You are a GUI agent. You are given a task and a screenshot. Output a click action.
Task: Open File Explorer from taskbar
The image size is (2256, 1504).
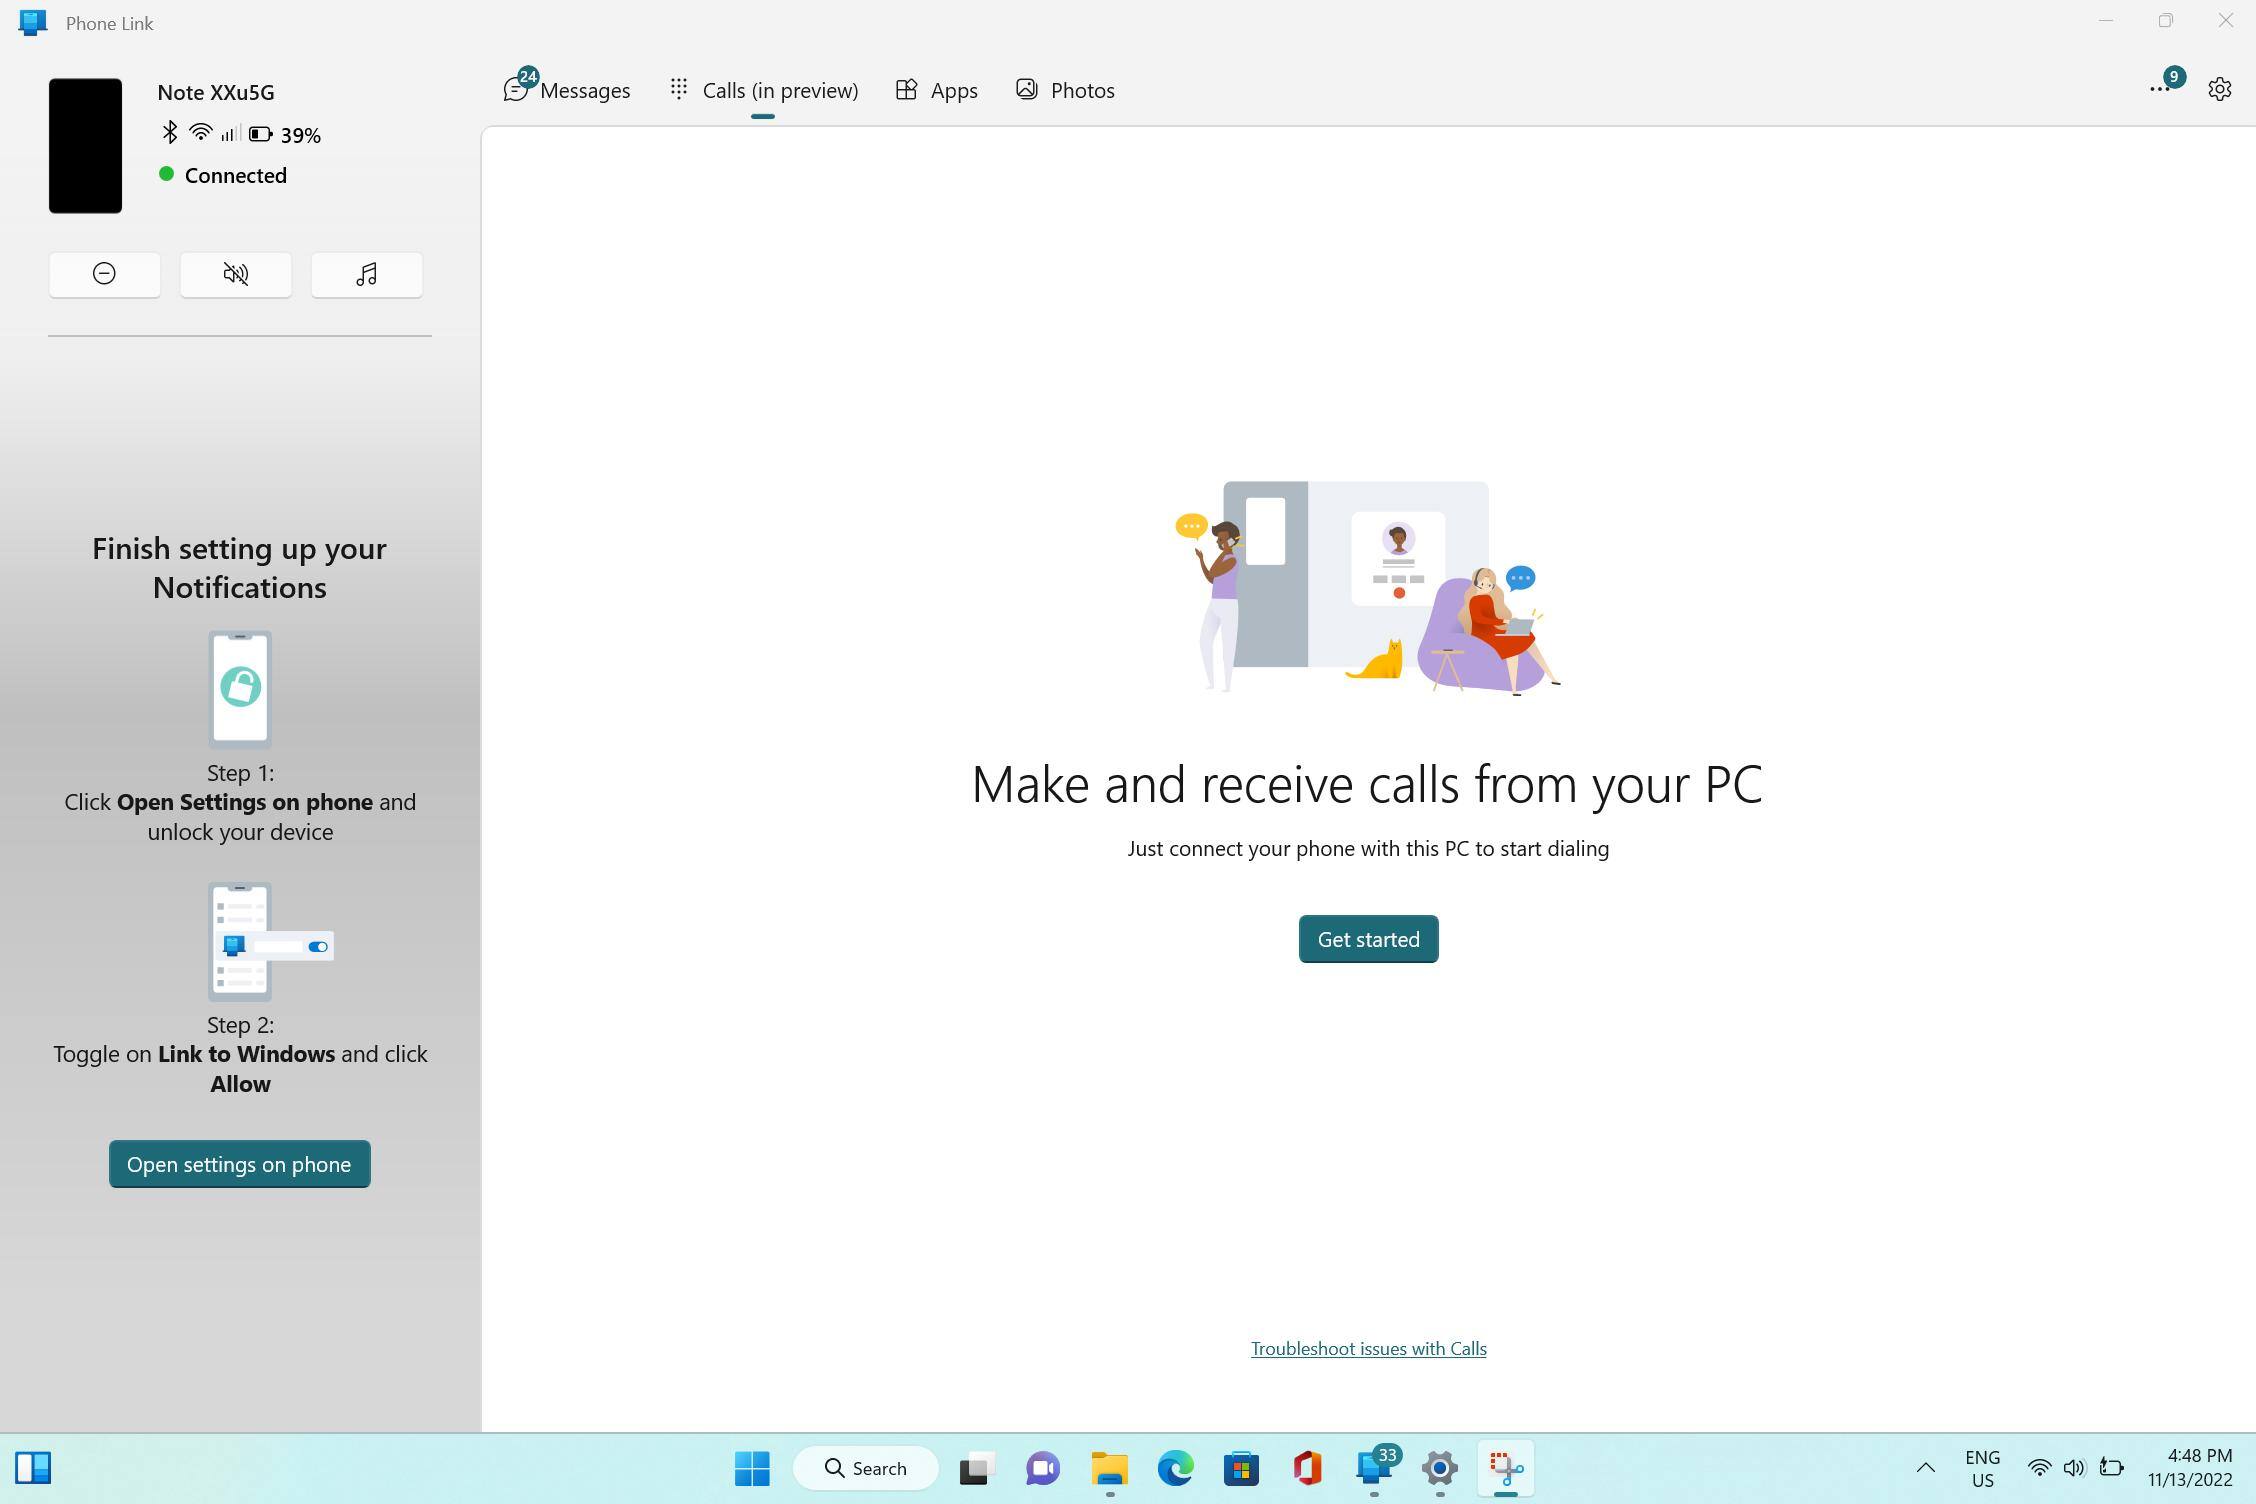coord(1109,1468)
